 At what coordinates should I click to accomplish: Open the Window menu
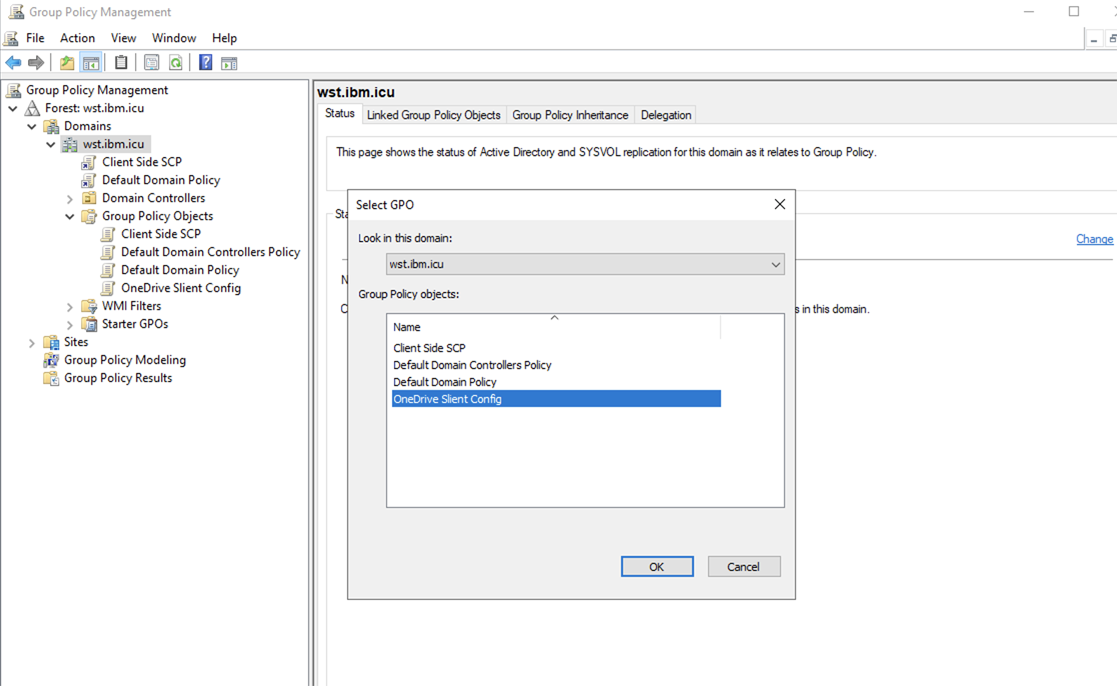(x=174, y=38)
